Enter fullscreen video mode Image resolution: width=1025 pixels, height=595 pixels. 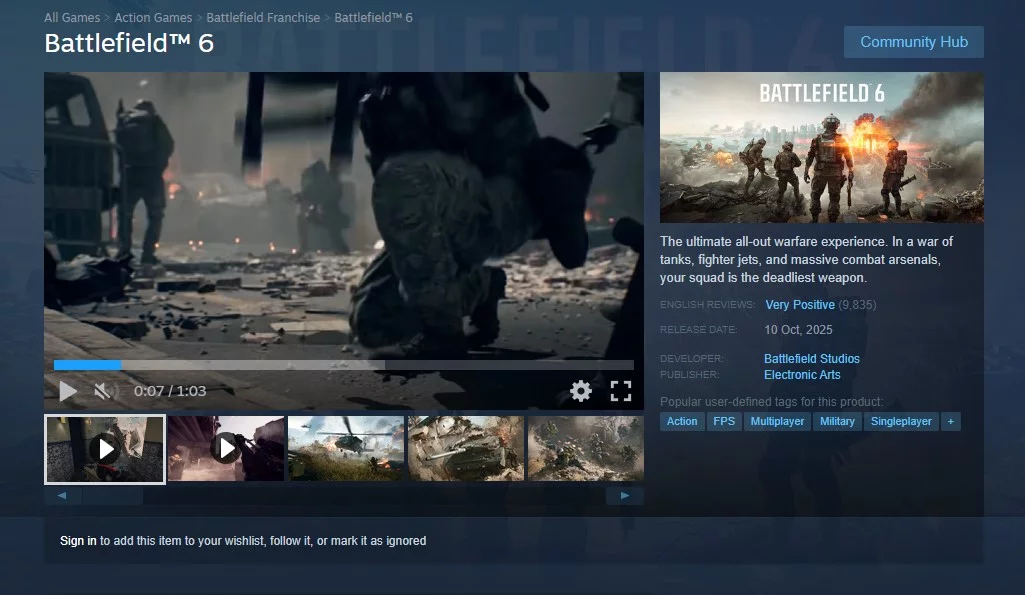621,391
